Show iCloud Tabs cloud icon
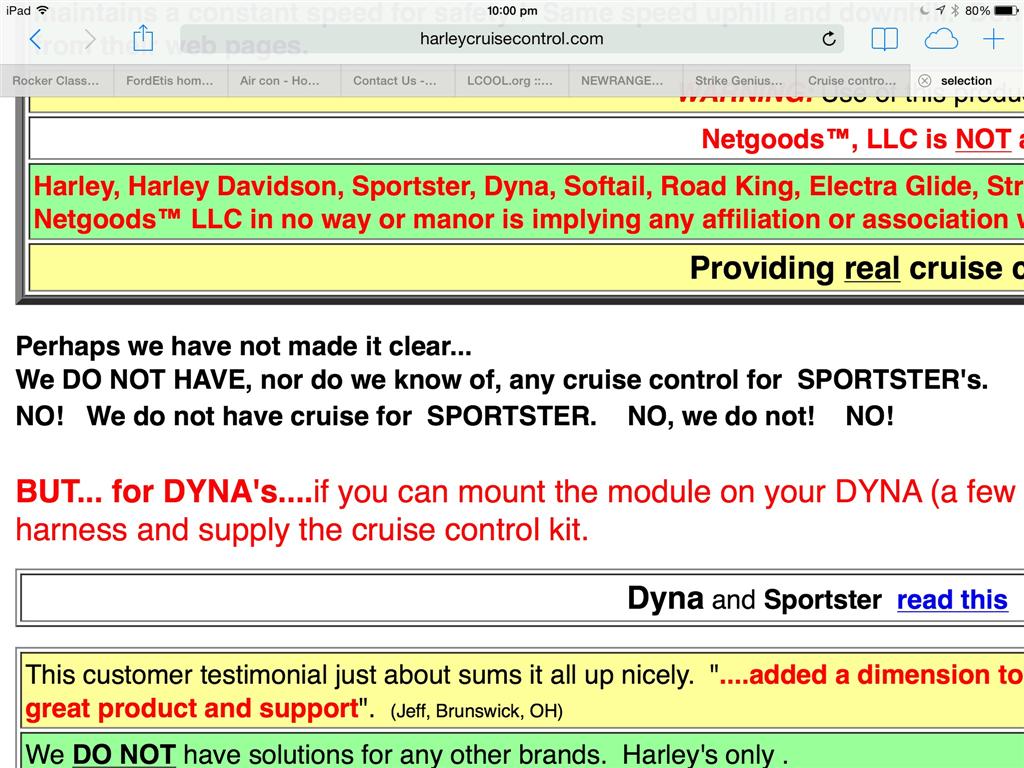1024x768 pixels. [x=941, y=39]
